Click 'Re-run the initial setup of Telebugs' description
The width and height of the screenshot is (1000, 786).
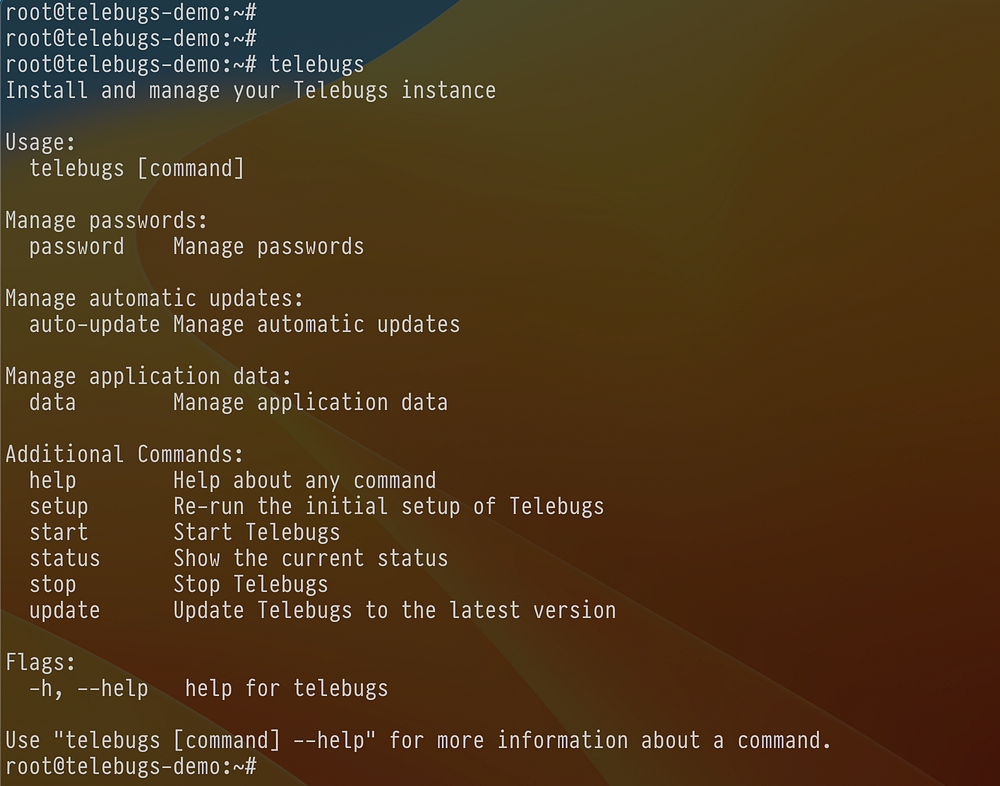pyautogui.click(x=389, y=506)
